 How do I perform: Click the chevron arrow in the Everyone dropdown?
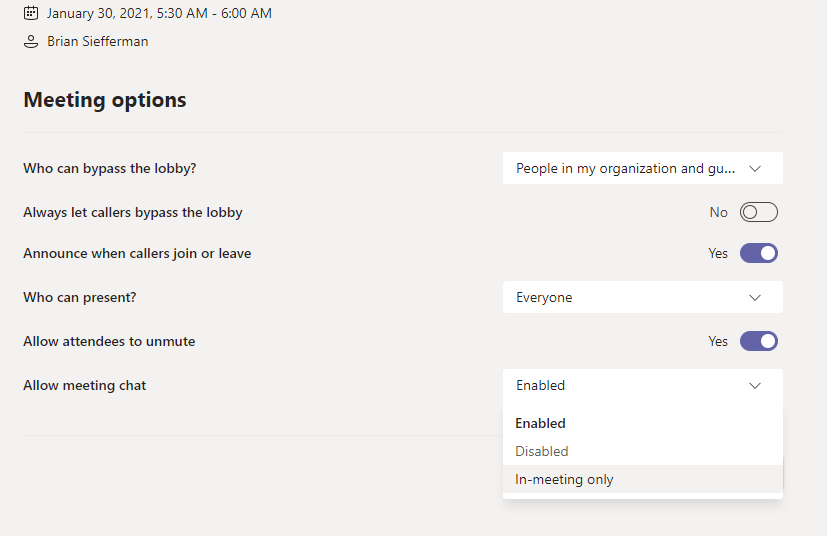point(755,298)
